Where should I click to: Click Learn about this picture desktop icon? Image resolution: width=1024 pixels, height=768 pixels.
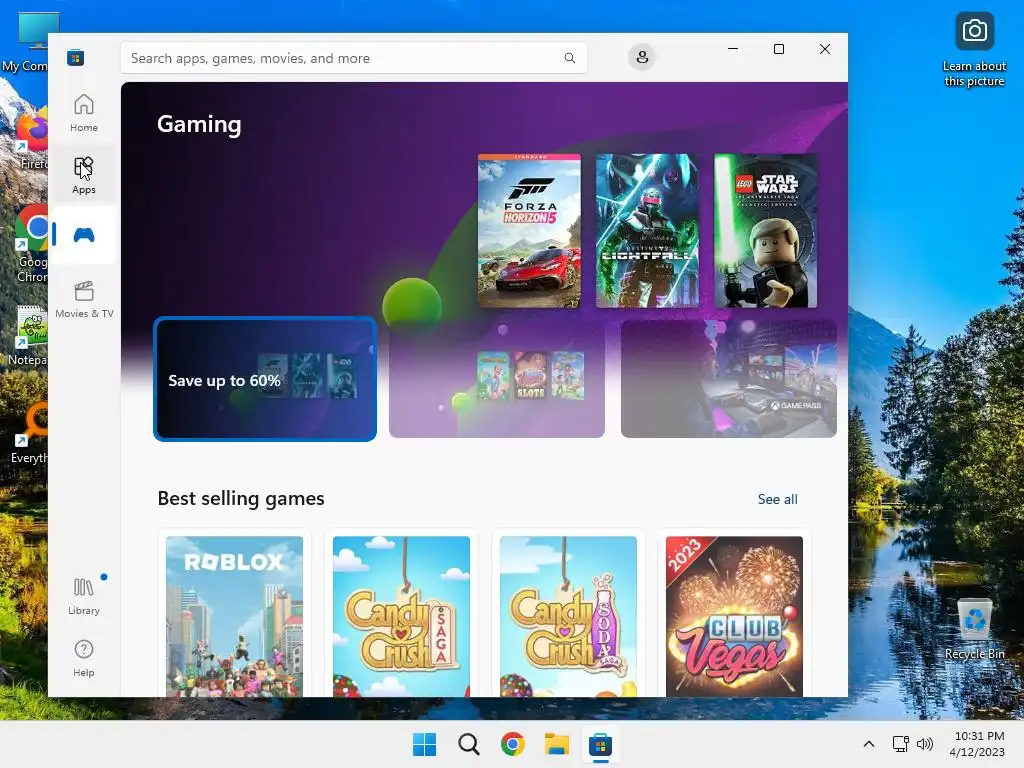click(x=974, y=50)
